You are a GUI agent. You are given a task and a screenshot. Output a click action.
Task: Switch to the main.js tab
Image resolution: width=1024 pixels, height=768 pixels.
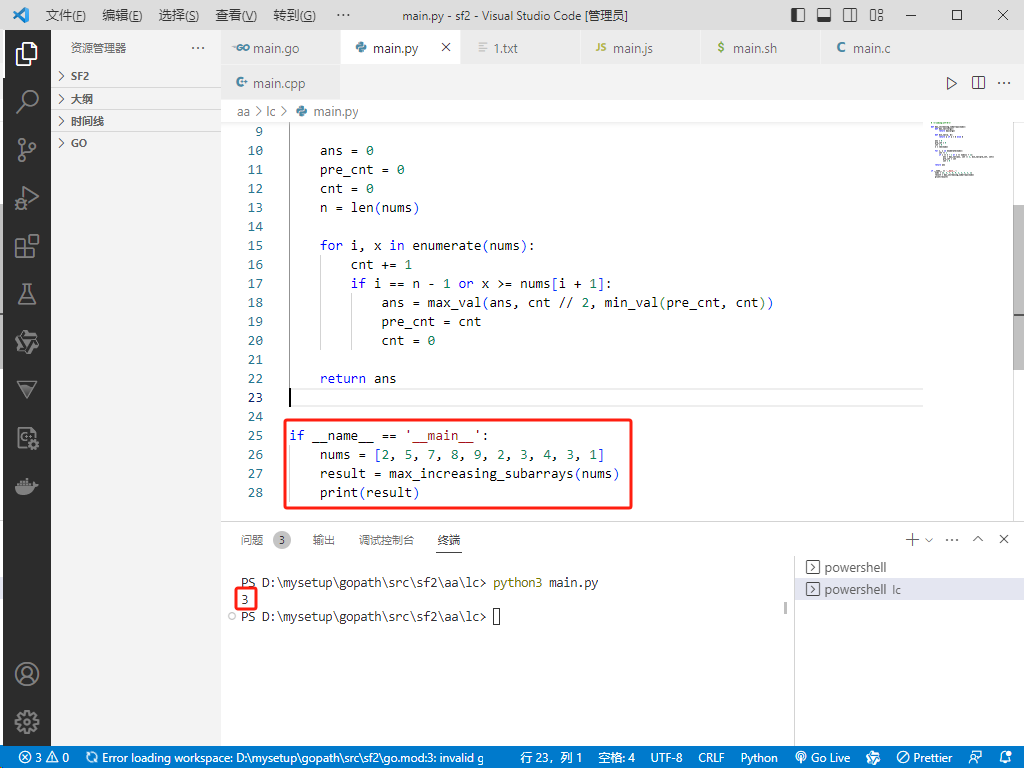[640, 48]
